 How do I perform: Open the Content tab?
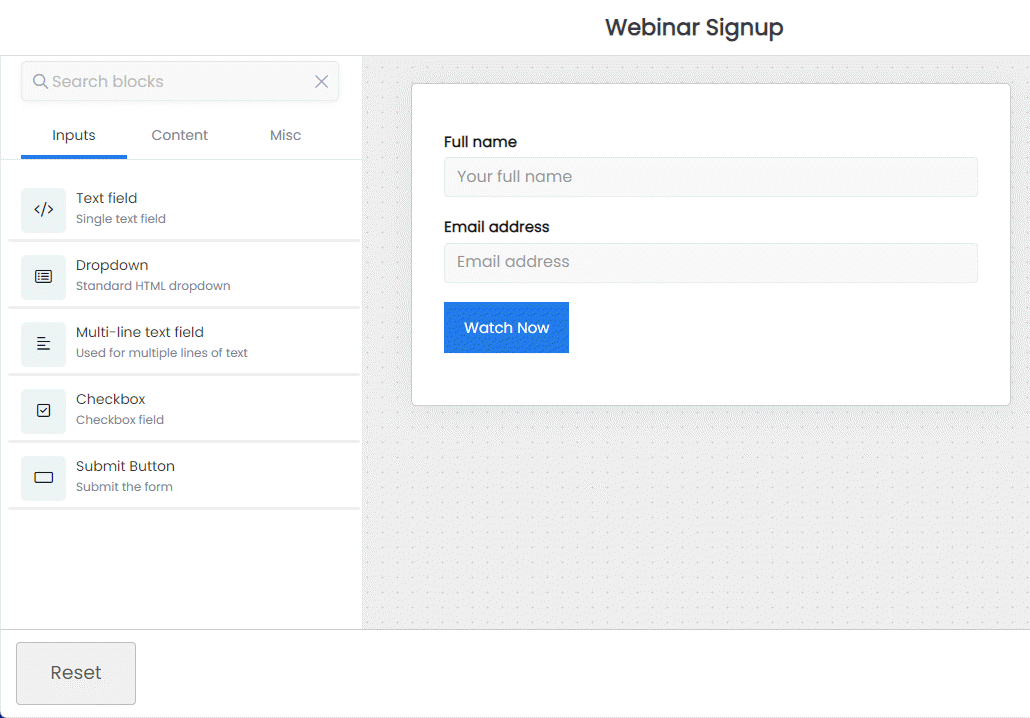pos(180,135)
